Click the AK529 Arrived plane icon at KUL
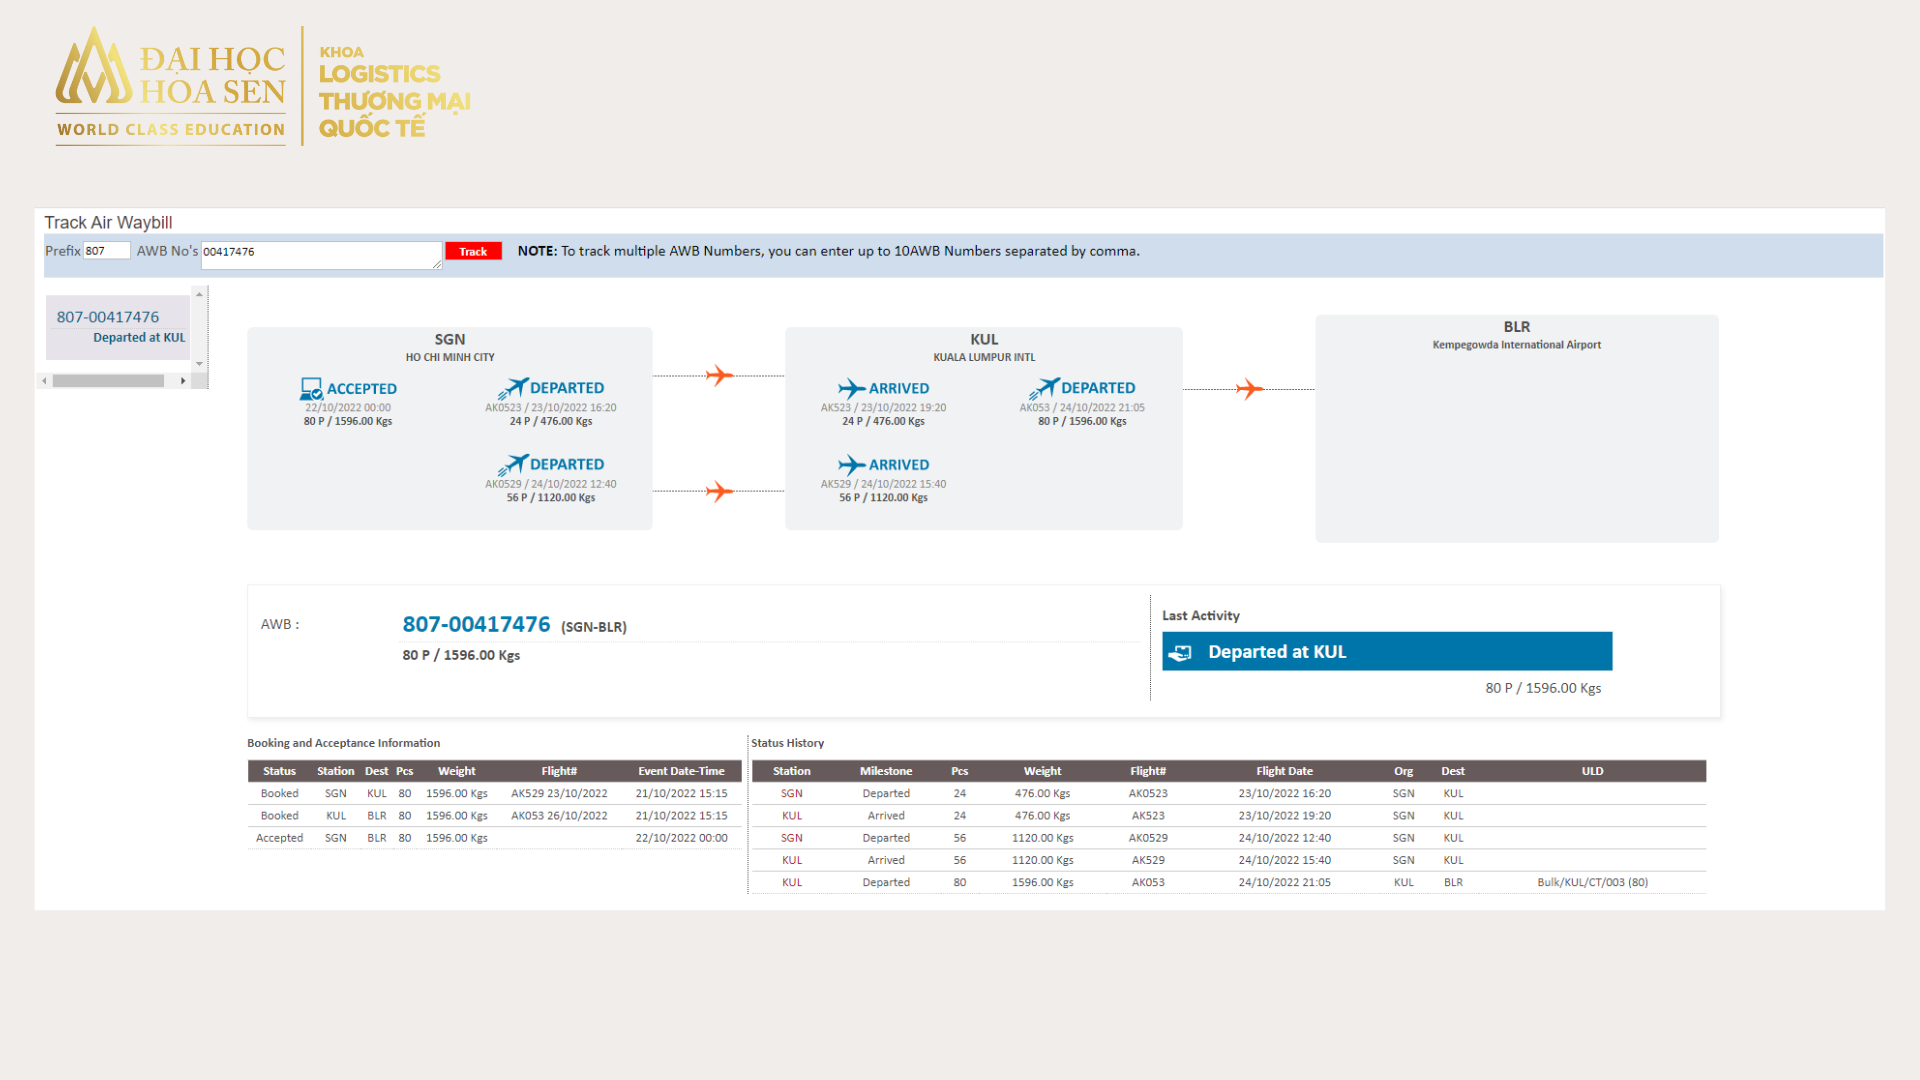The width and height of the screenshot is (1920, 1080). 851,465
